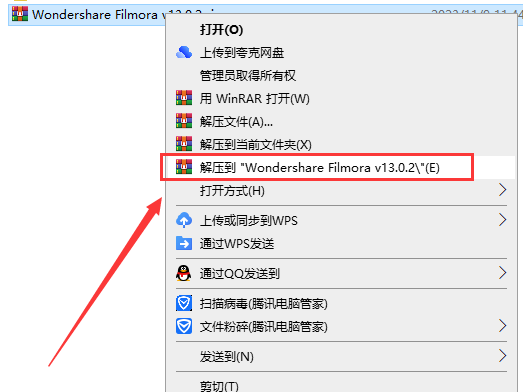Choose 剪切(T) in the context menu
523x392 pixels.
coord(219,386)
